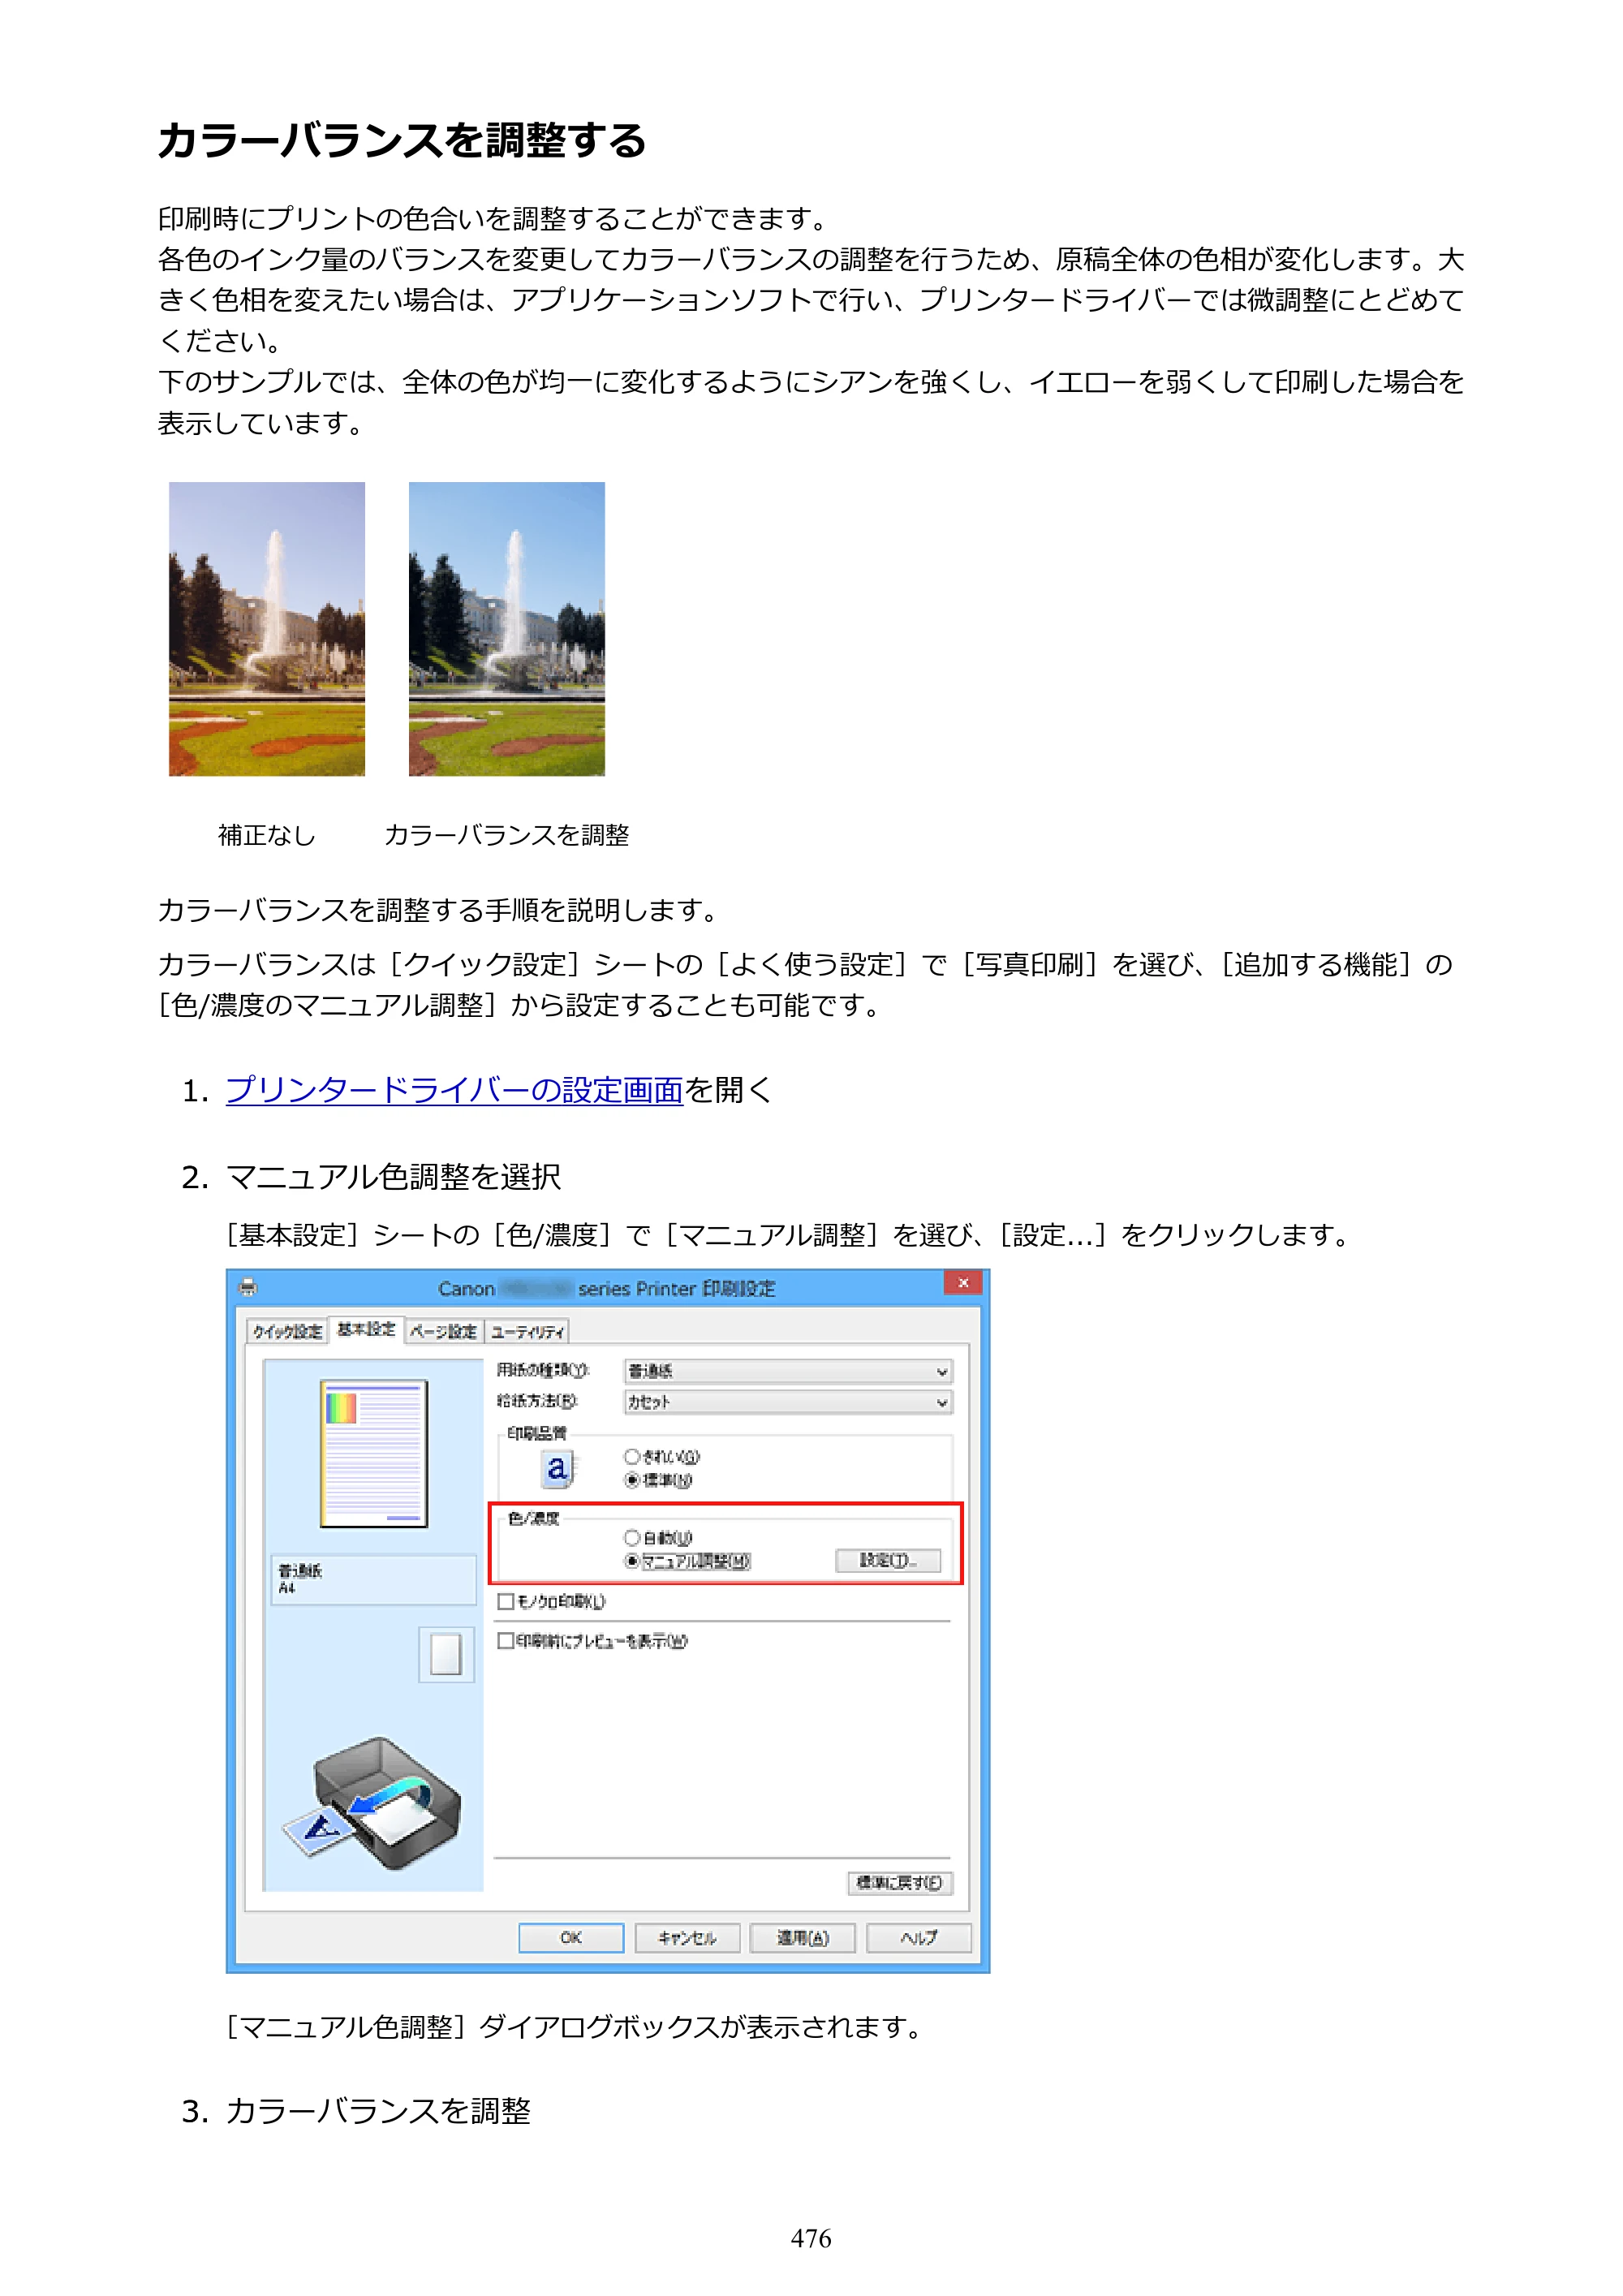Screen dimensions: 1623x2296
Task: Click the document page preview thumbnail
Action: click(x=374, y=1454)
